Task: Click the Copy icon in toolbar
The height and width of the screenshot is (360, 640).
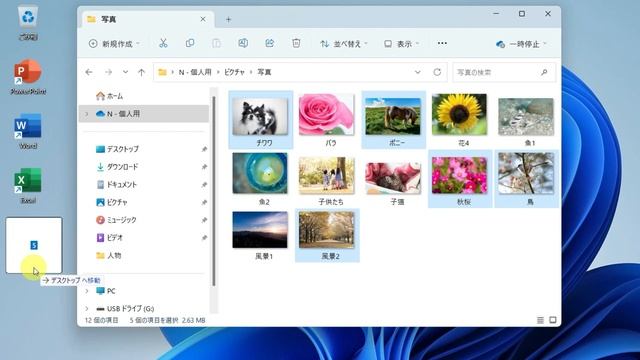Action: coord(190,43)
